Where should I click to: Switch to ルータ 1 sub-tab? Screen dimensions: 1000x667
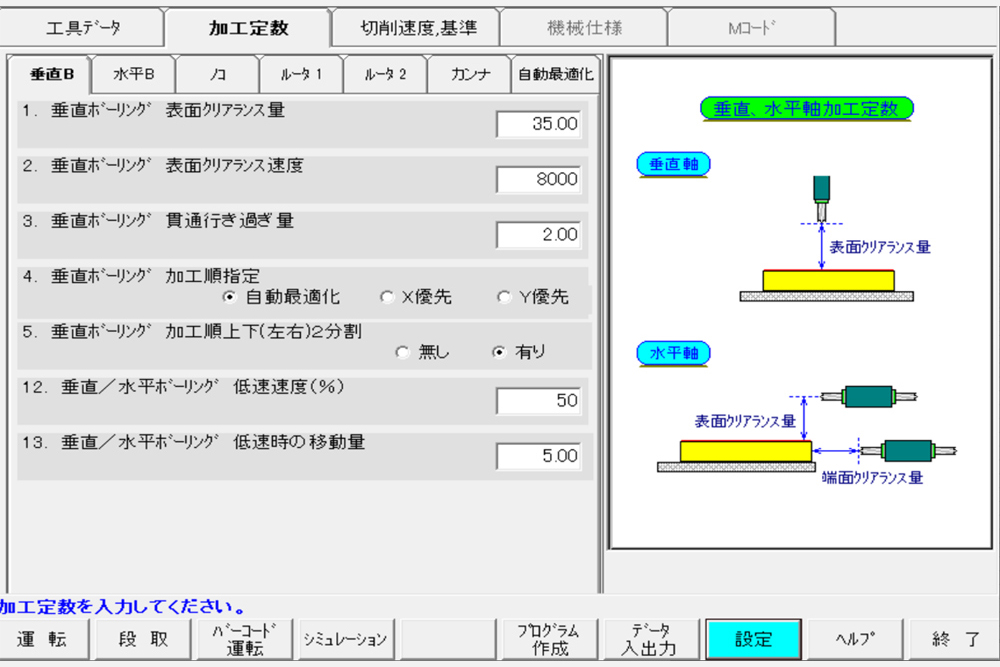point(301,75)
